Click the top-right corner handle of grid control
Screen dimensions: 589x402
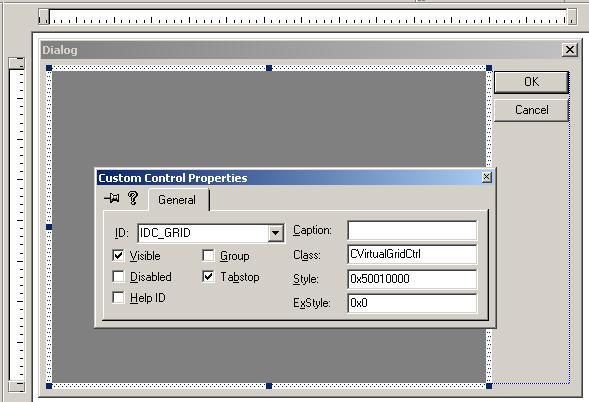[489, 68]
